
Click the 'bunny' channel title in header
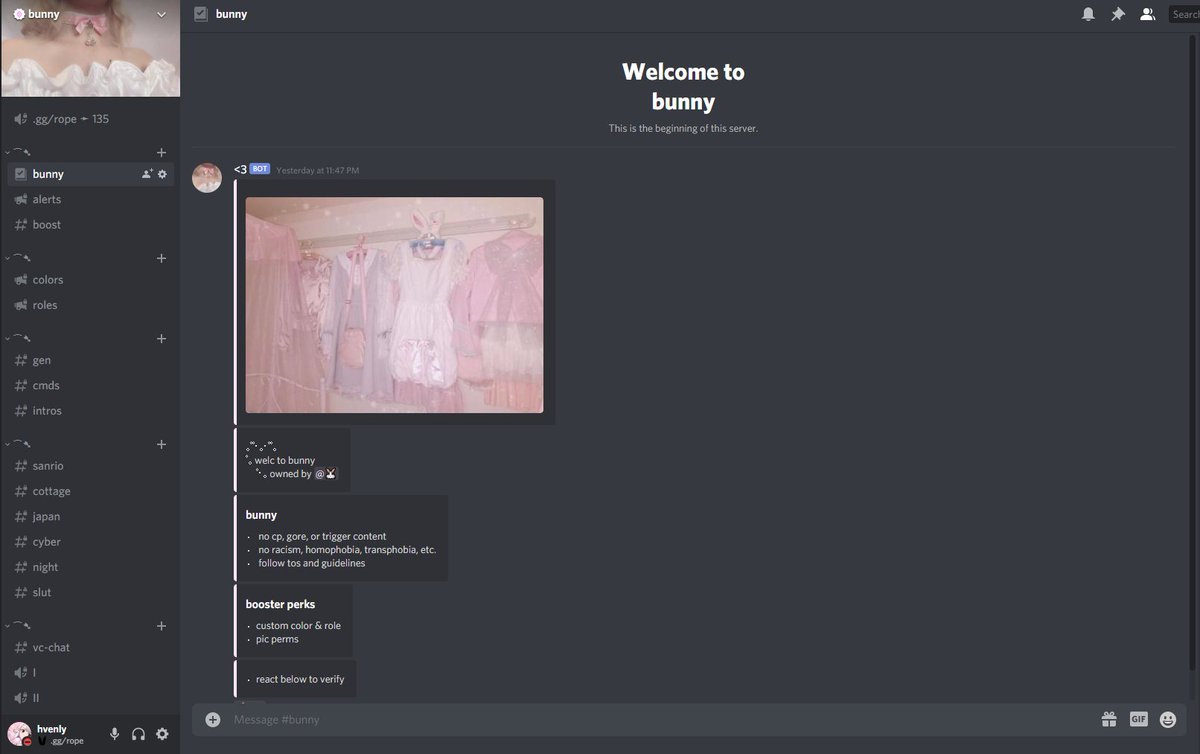[x=231, y=14]
